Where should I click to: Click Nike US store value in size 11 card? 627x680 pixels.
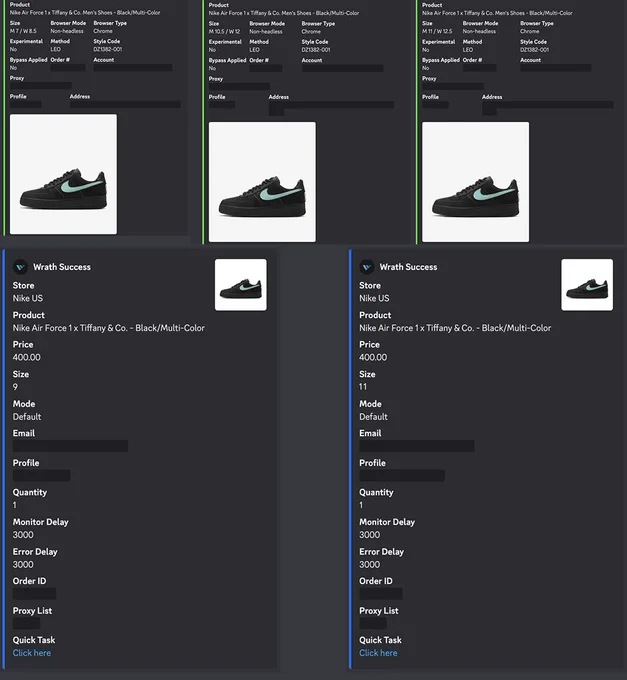pos(374,298)
